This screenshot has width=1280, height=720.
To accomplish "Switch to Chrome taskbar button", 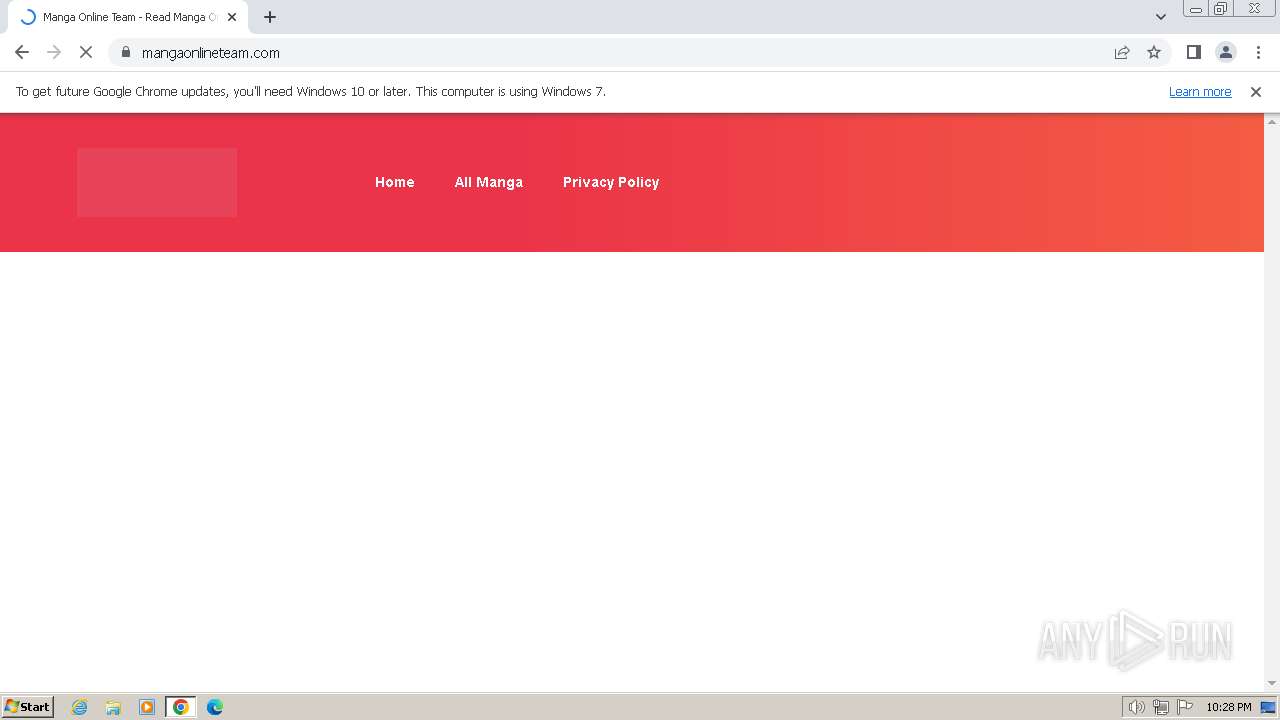I will (181, 707).
